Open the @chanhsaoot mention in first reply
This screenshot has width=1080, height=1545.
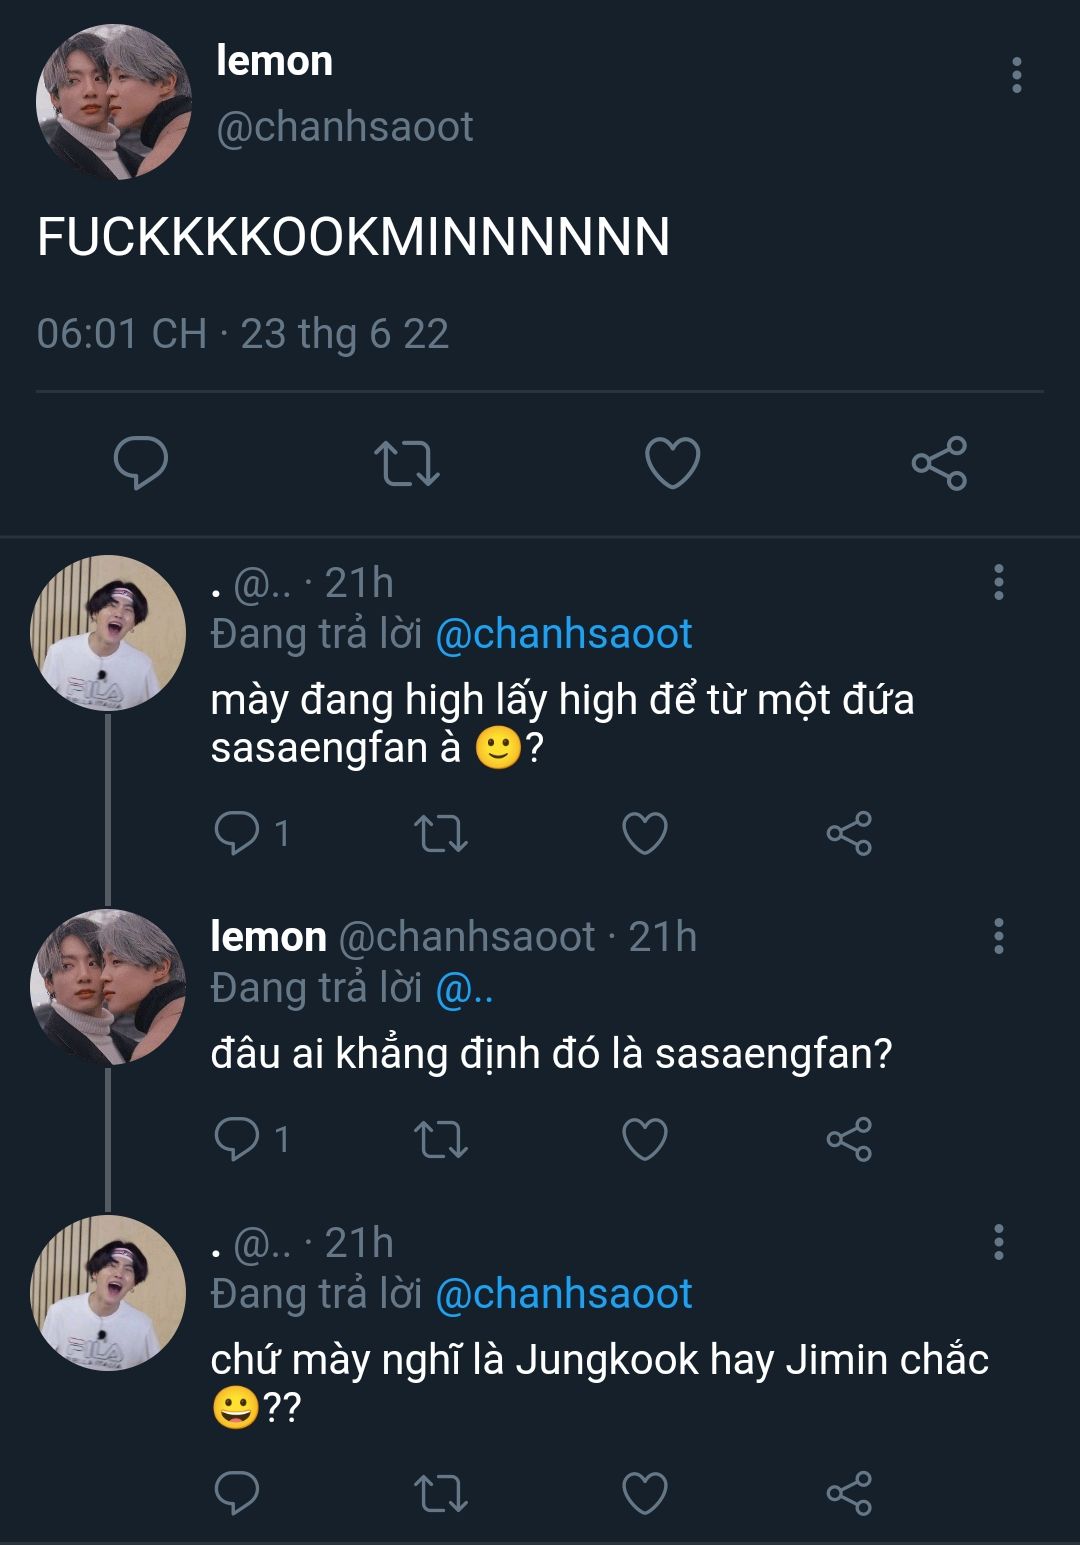point(563,634)
